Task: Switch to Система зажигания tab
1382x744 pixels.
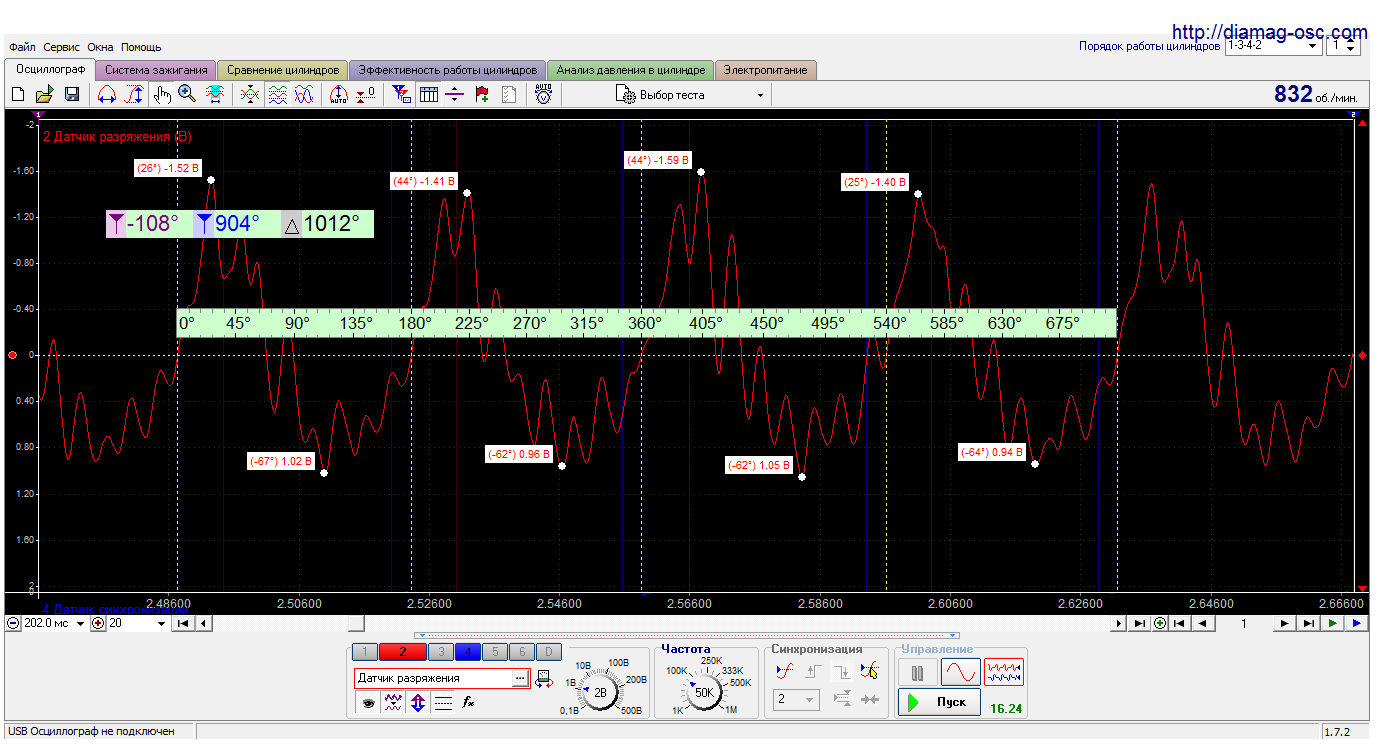Action: (156, 70)
